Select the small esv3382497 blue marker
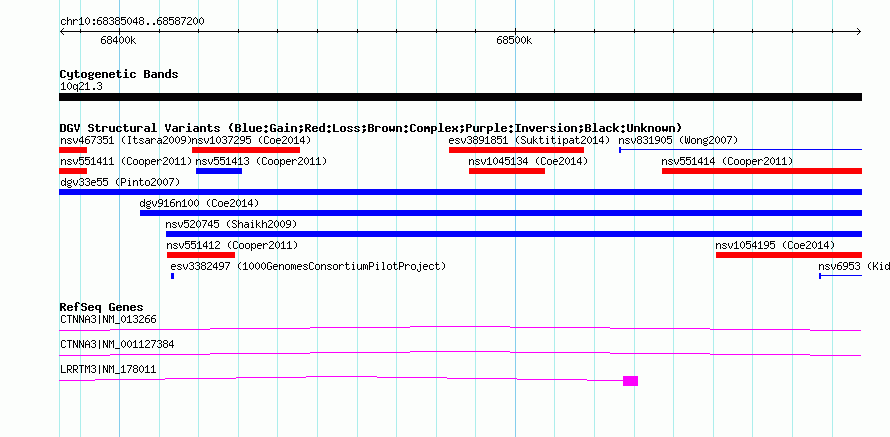Screen dimensions: 890x437 pyautogui.click(x=172, y=276)
